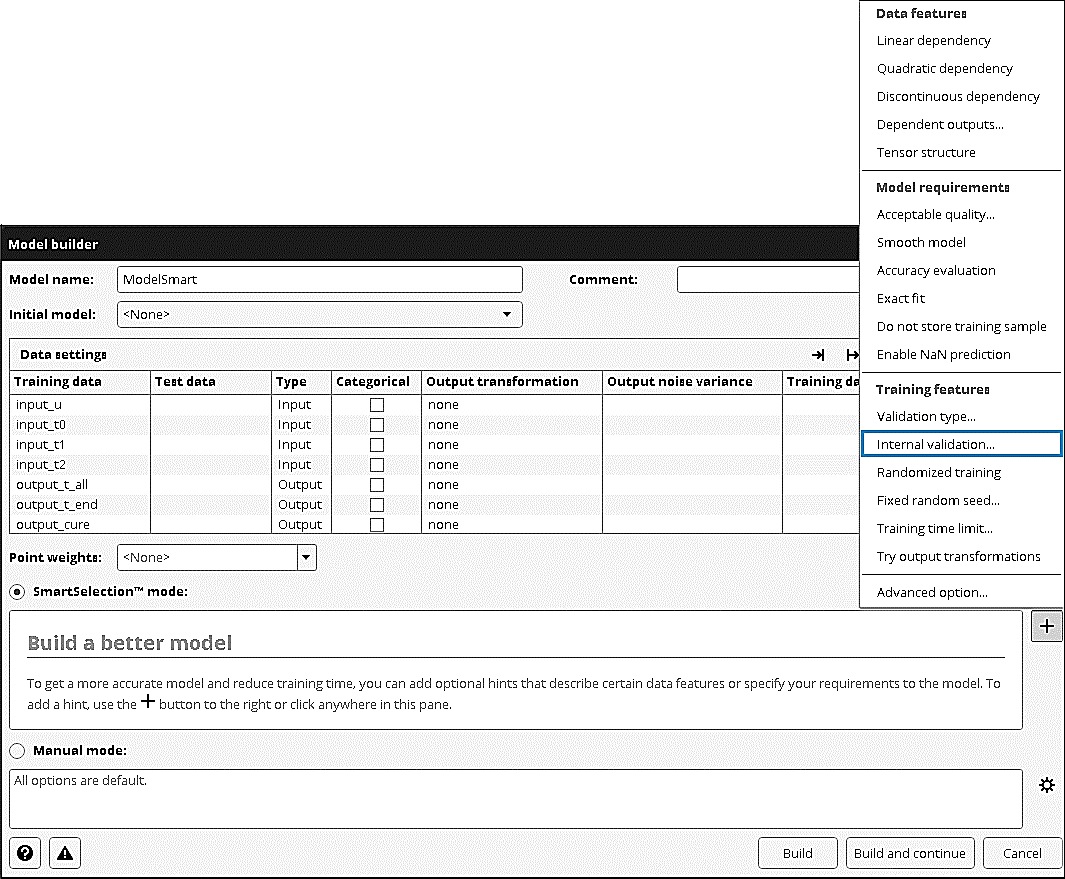Choose Discontinuous dependency hint
This screenshot has height=879, width=1065.
pyautogui.click(x=958, y=96)
